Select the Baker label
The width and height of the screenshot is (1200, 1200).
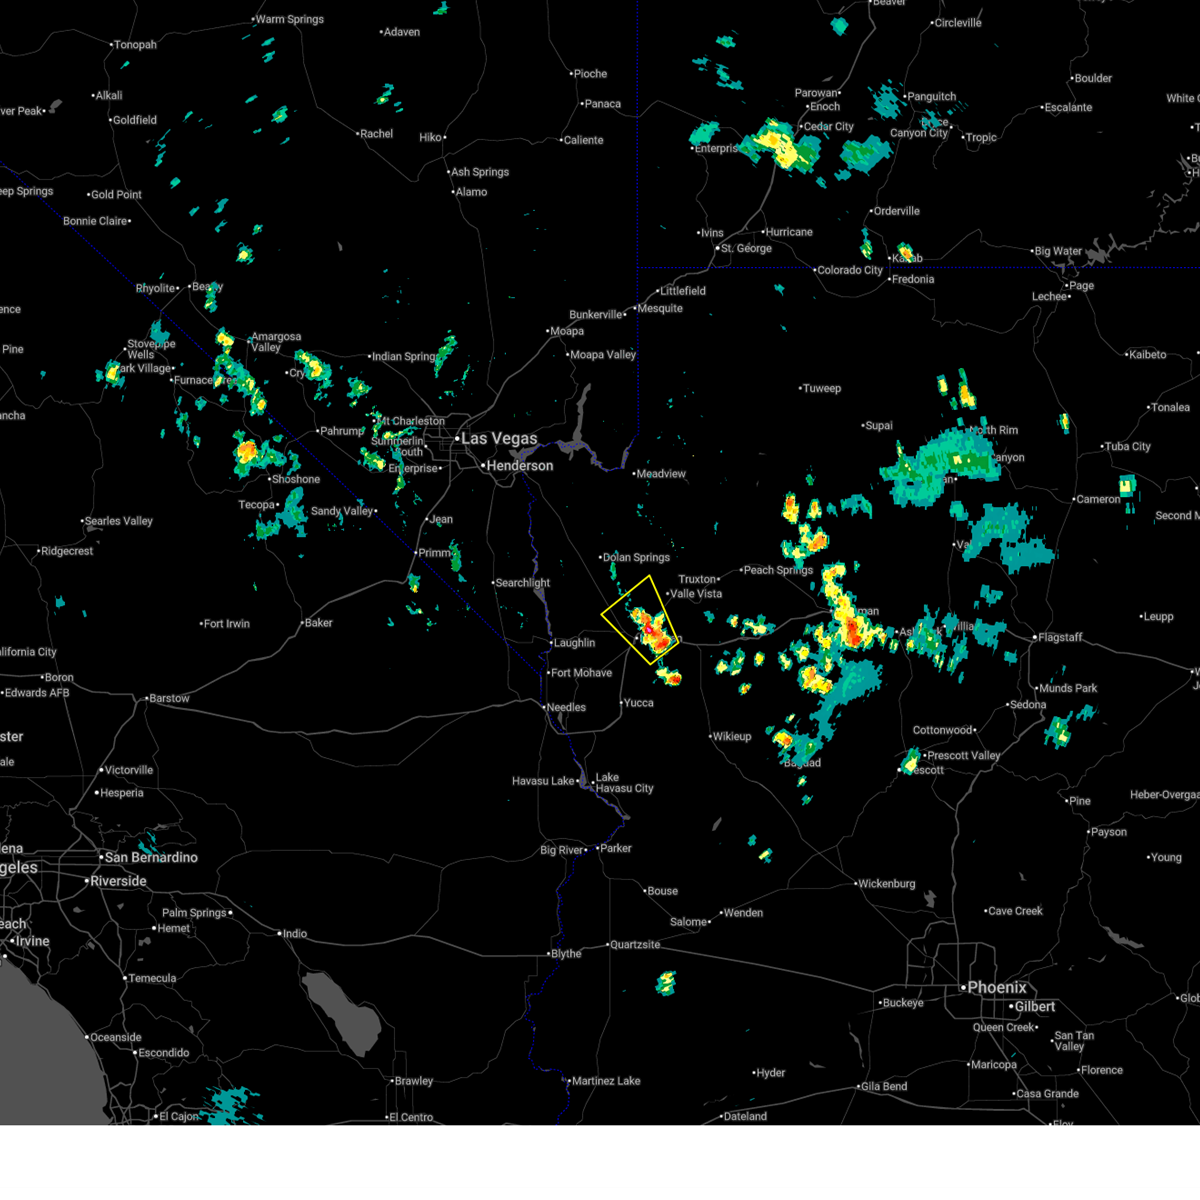319,623
